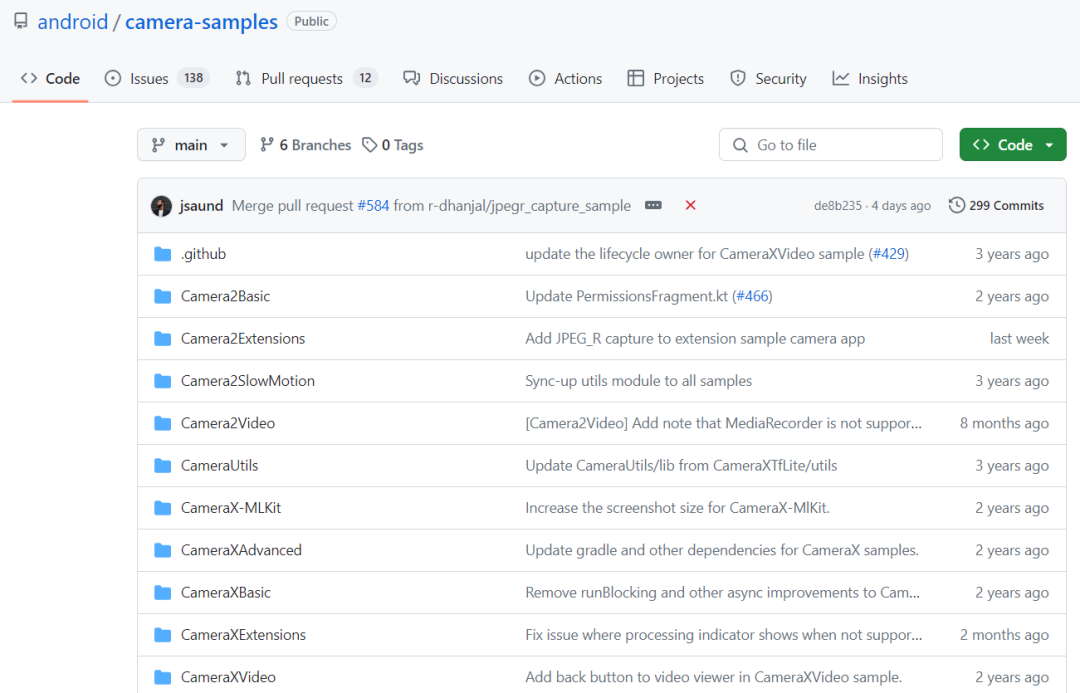Screen dimensions: 1080x693
Task: Open the CameraUtils folder
Action: pos(219,466)
